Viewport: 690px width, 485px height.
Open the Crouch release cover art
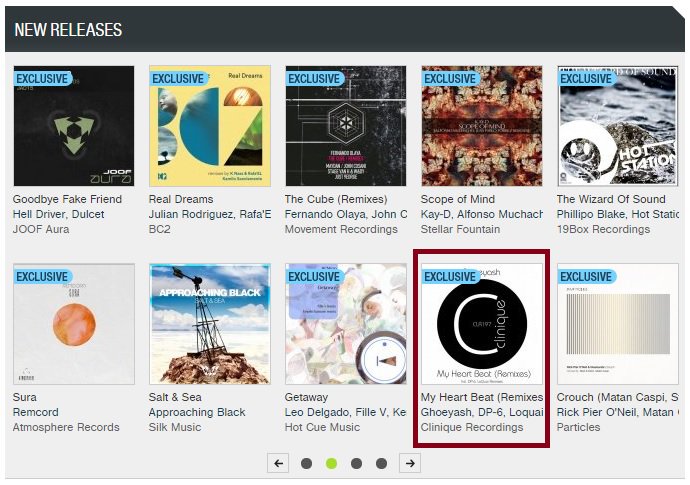[x=618, y=324]
